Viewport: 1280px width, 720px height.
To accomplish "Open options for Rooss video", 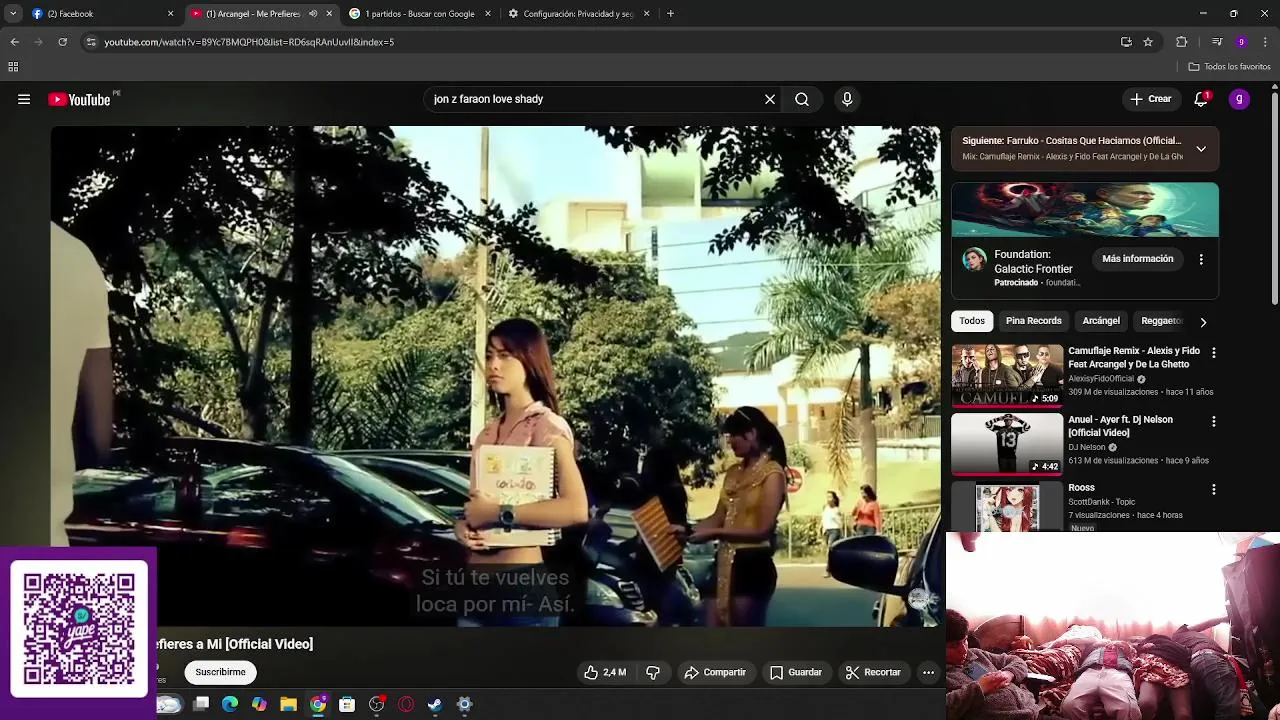I will pos(1214,490).
